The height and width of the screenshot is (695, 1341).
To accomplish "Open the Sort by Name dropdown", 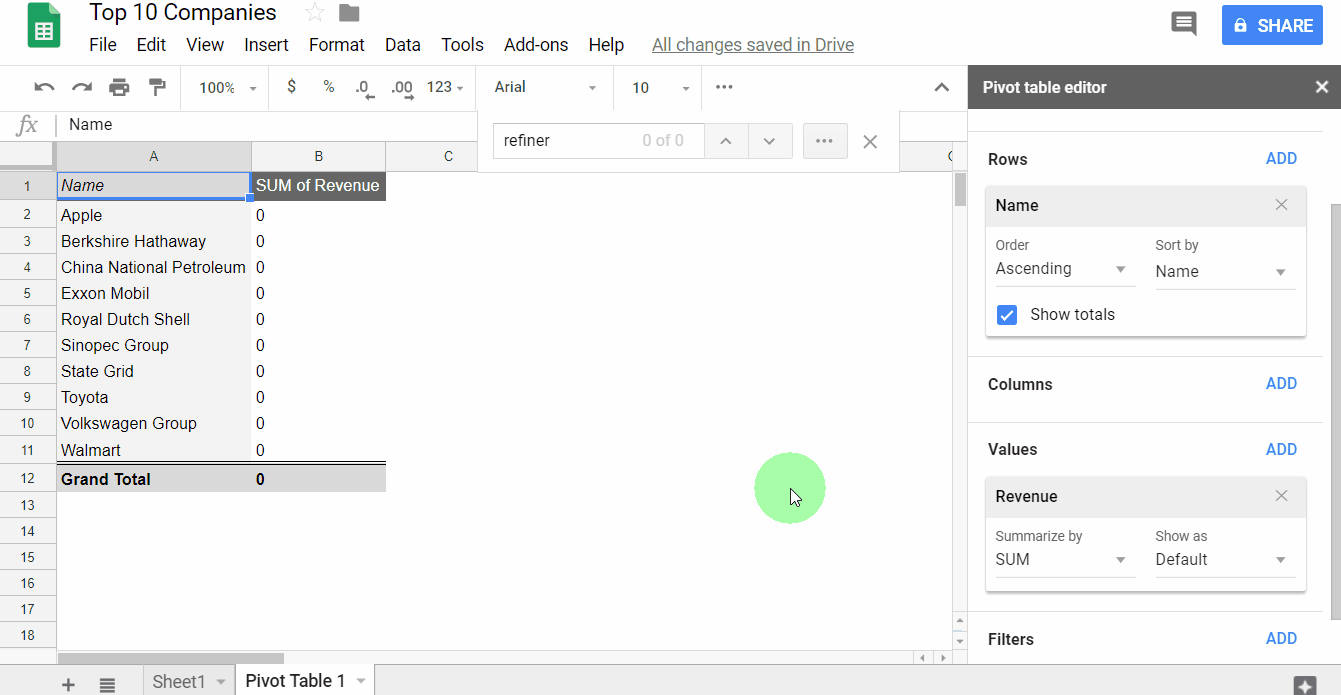I will point(1225,272).
